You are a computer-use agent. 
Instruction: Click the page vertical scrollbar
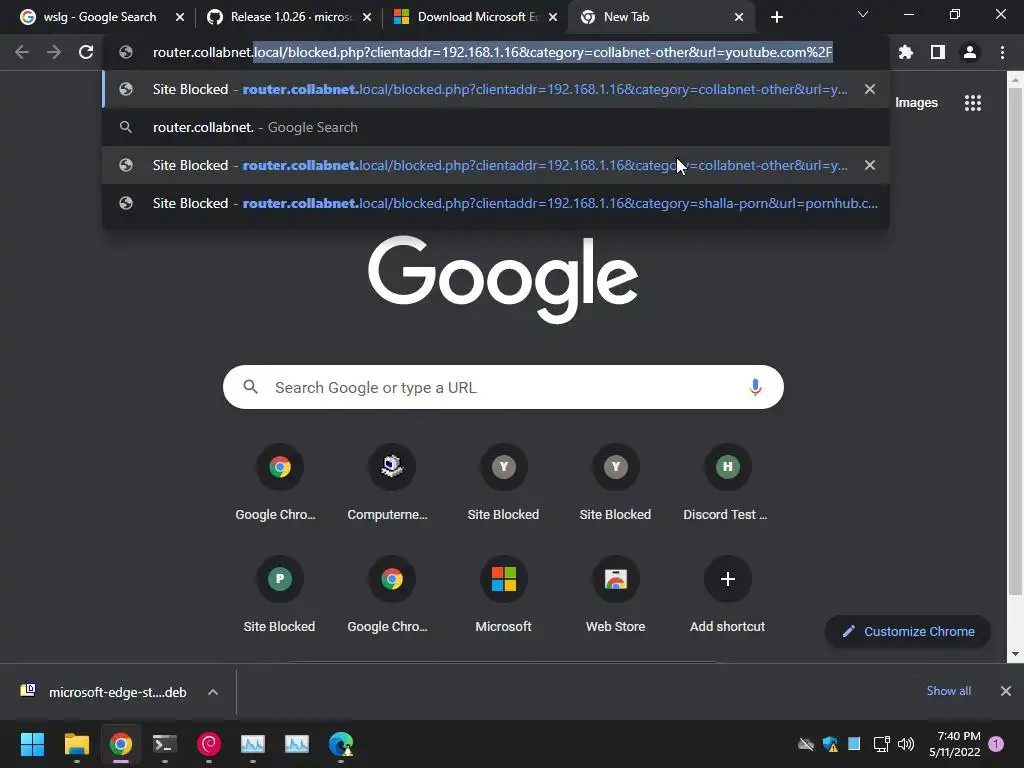[1015, 340]
